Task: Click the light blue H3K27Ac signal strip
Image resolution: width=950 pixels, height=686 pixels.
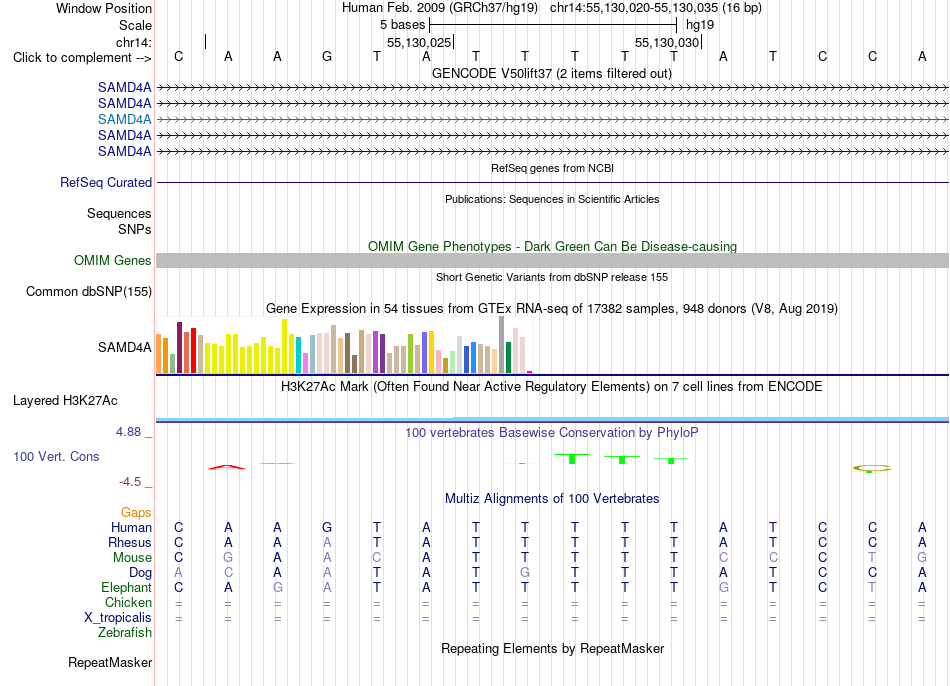Action: pyautogui.click(x=552, y=419)
